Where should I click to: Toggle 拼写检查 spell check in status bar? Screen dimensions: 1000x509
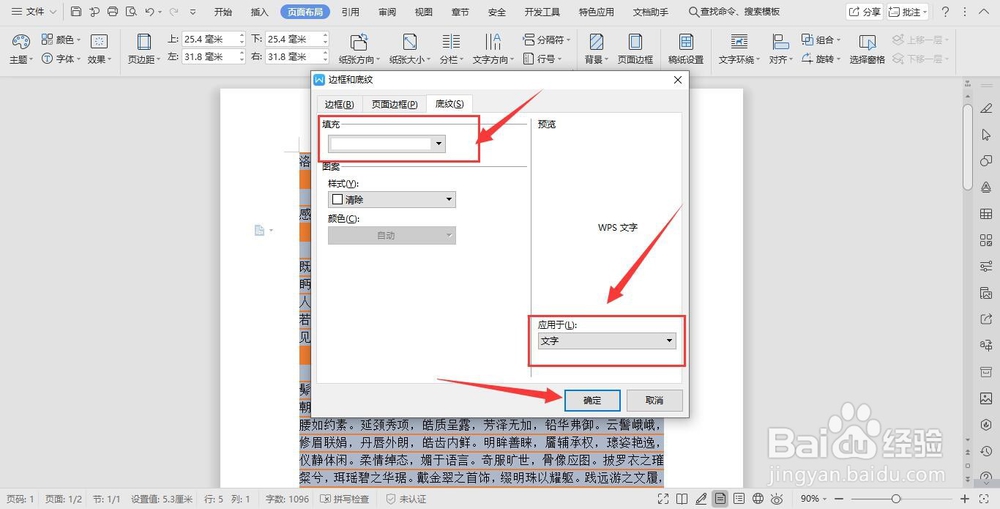tap(345, 499)
